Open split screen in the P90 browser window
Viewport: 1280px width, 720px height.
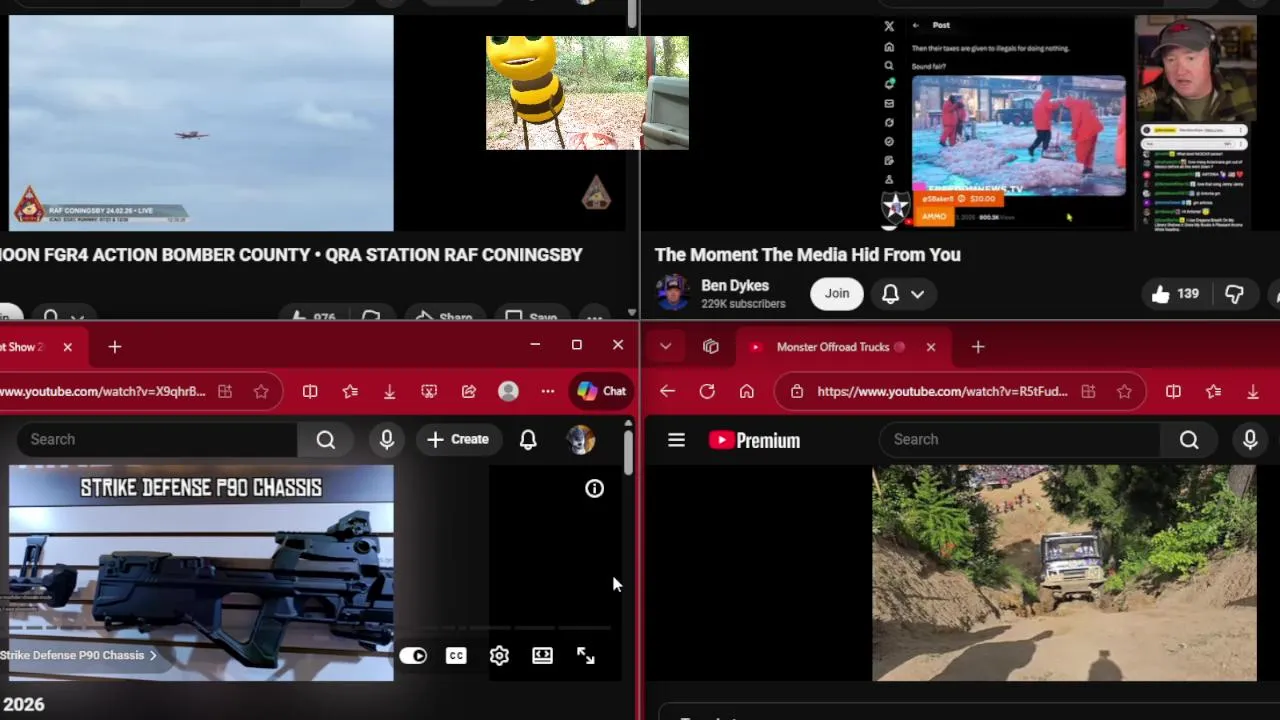pos(310,391)
